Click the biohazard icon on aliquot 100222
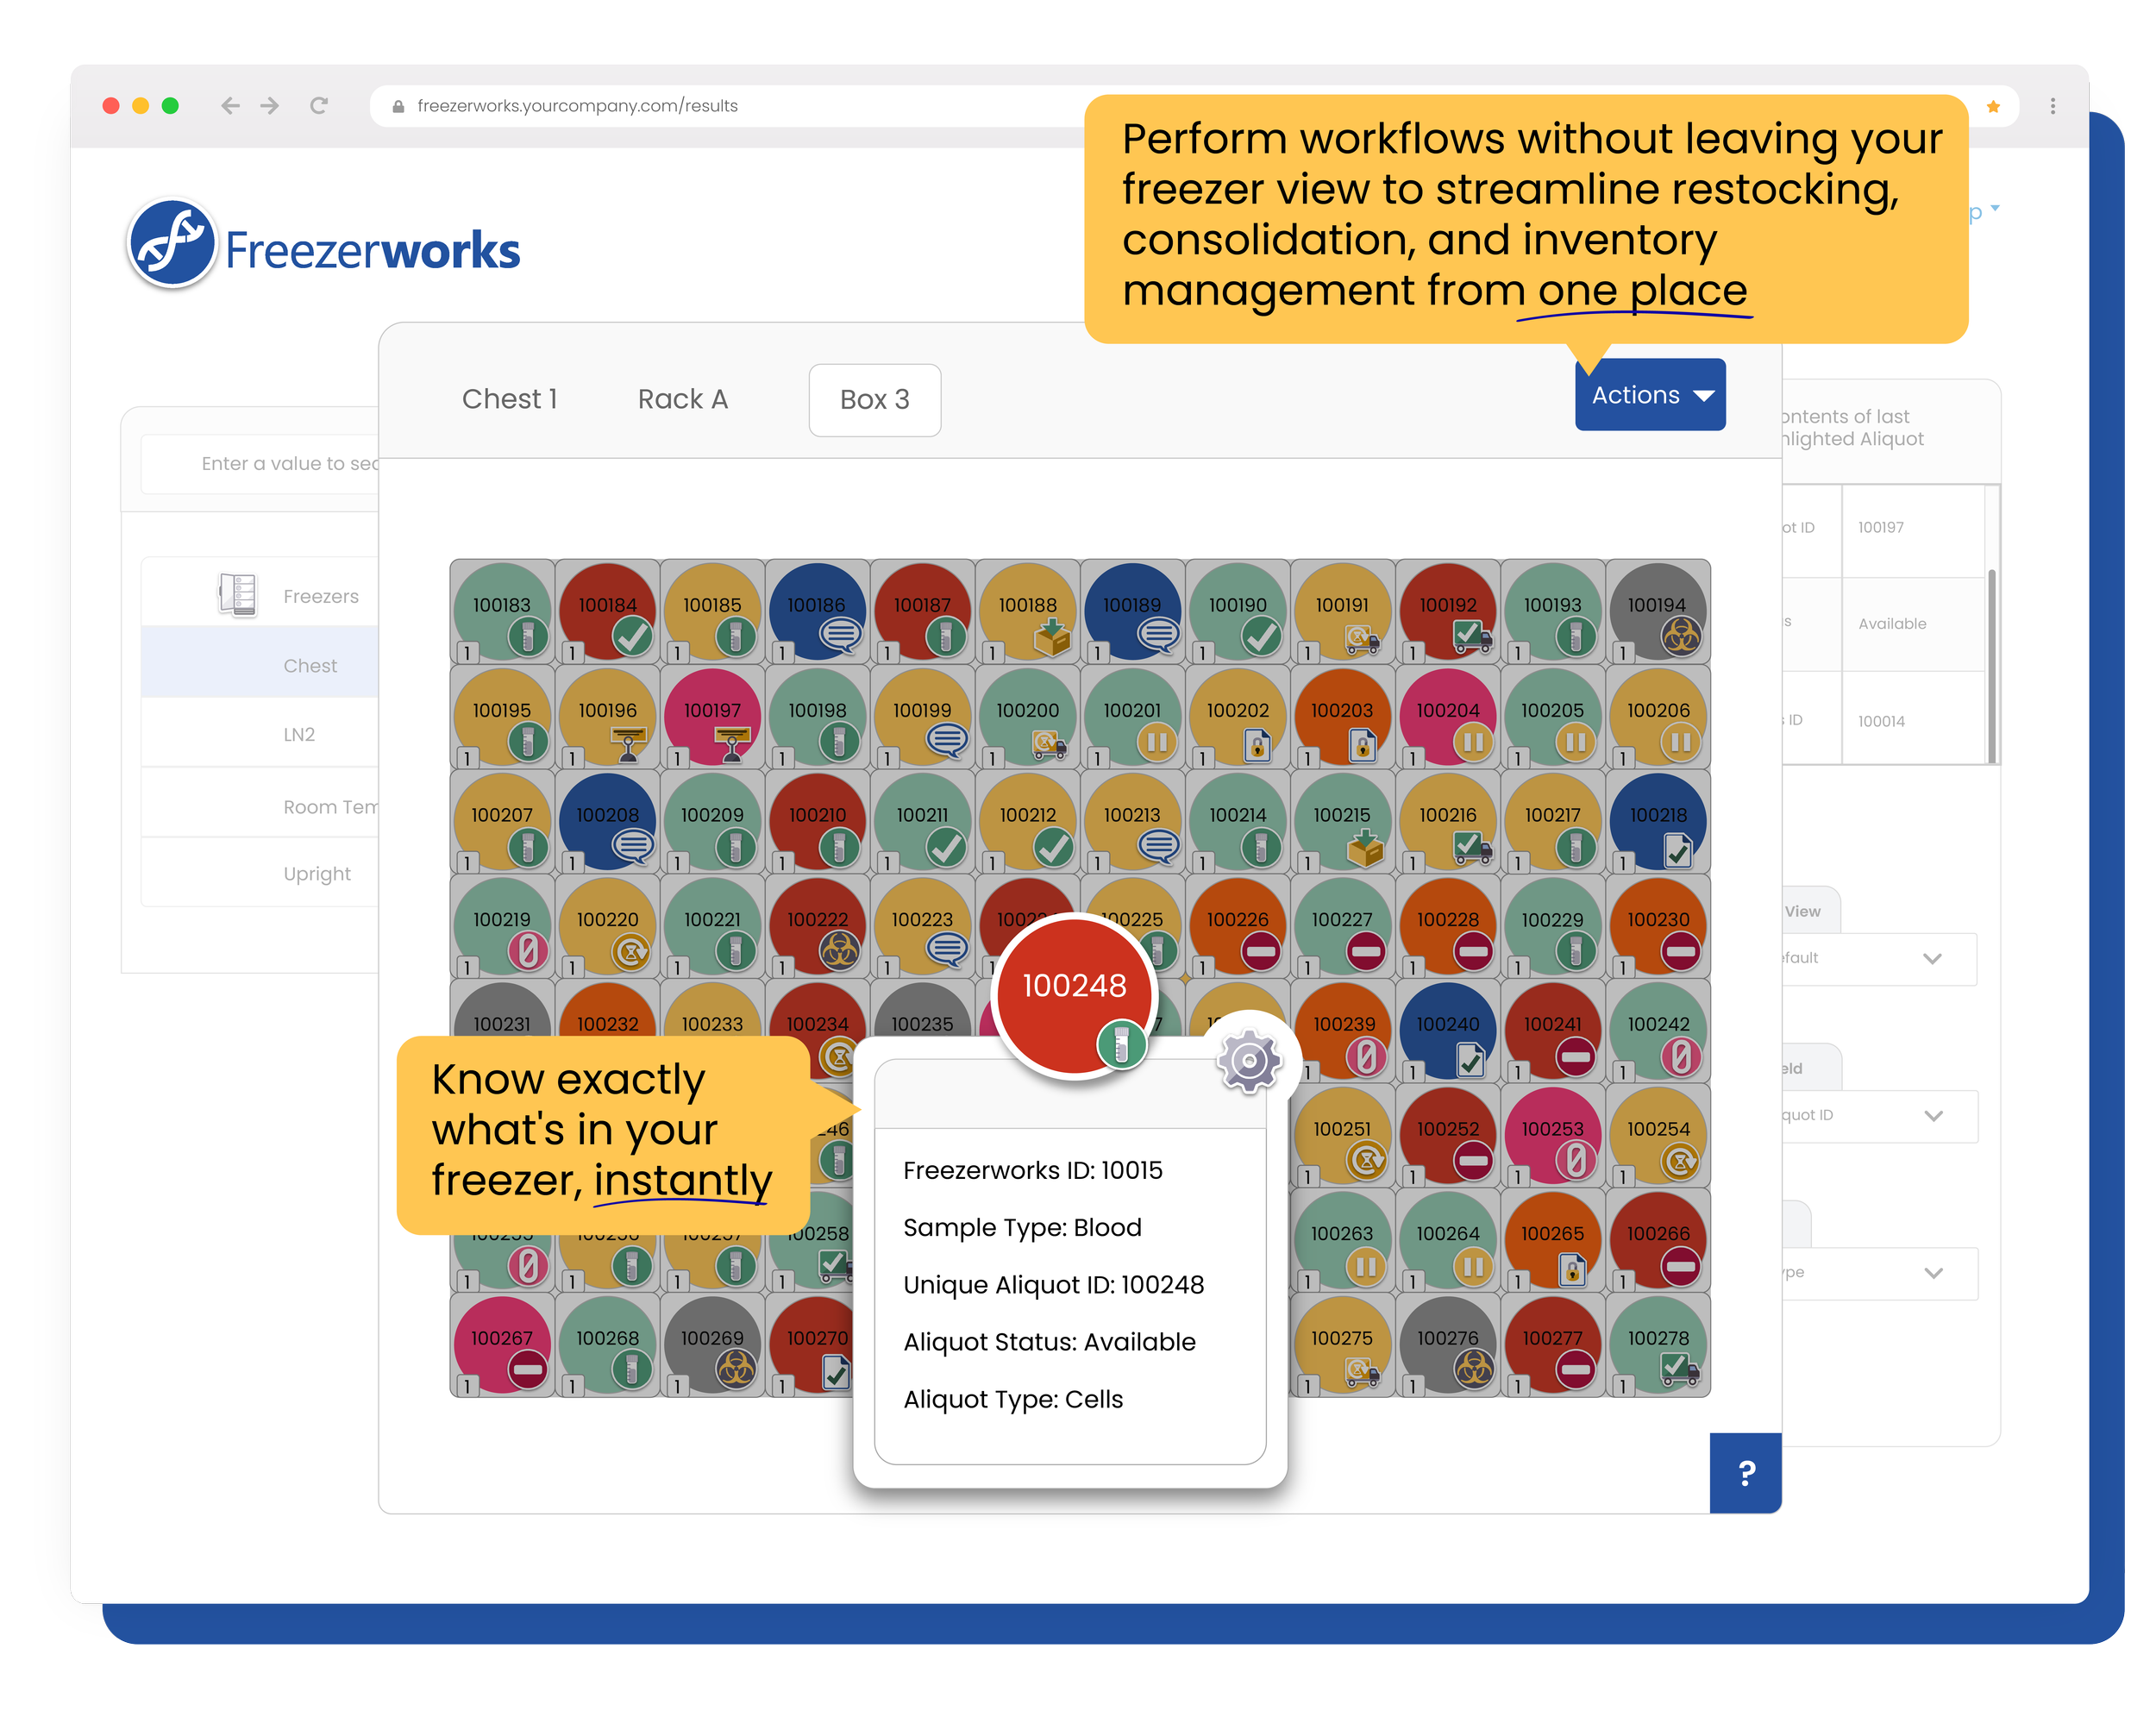 840,951
